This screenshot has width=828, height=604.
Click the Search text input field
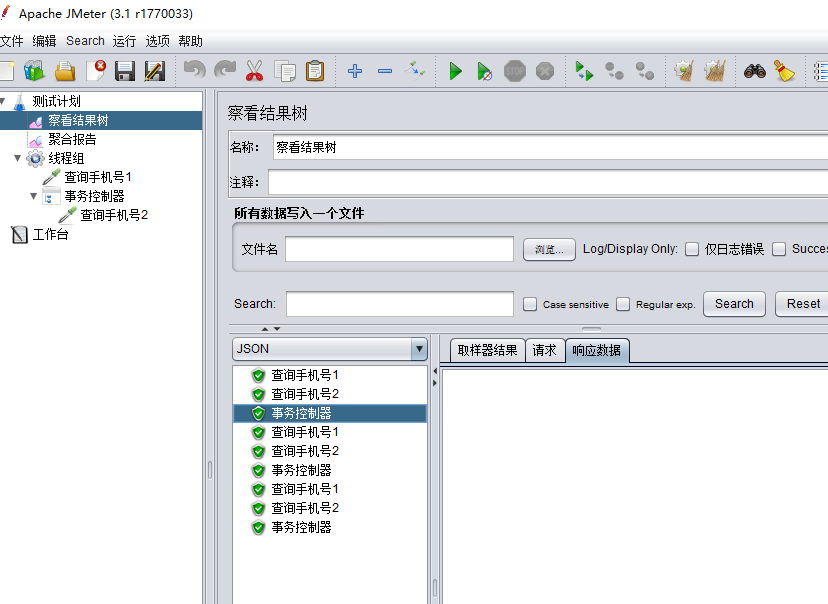coord(400,304)
